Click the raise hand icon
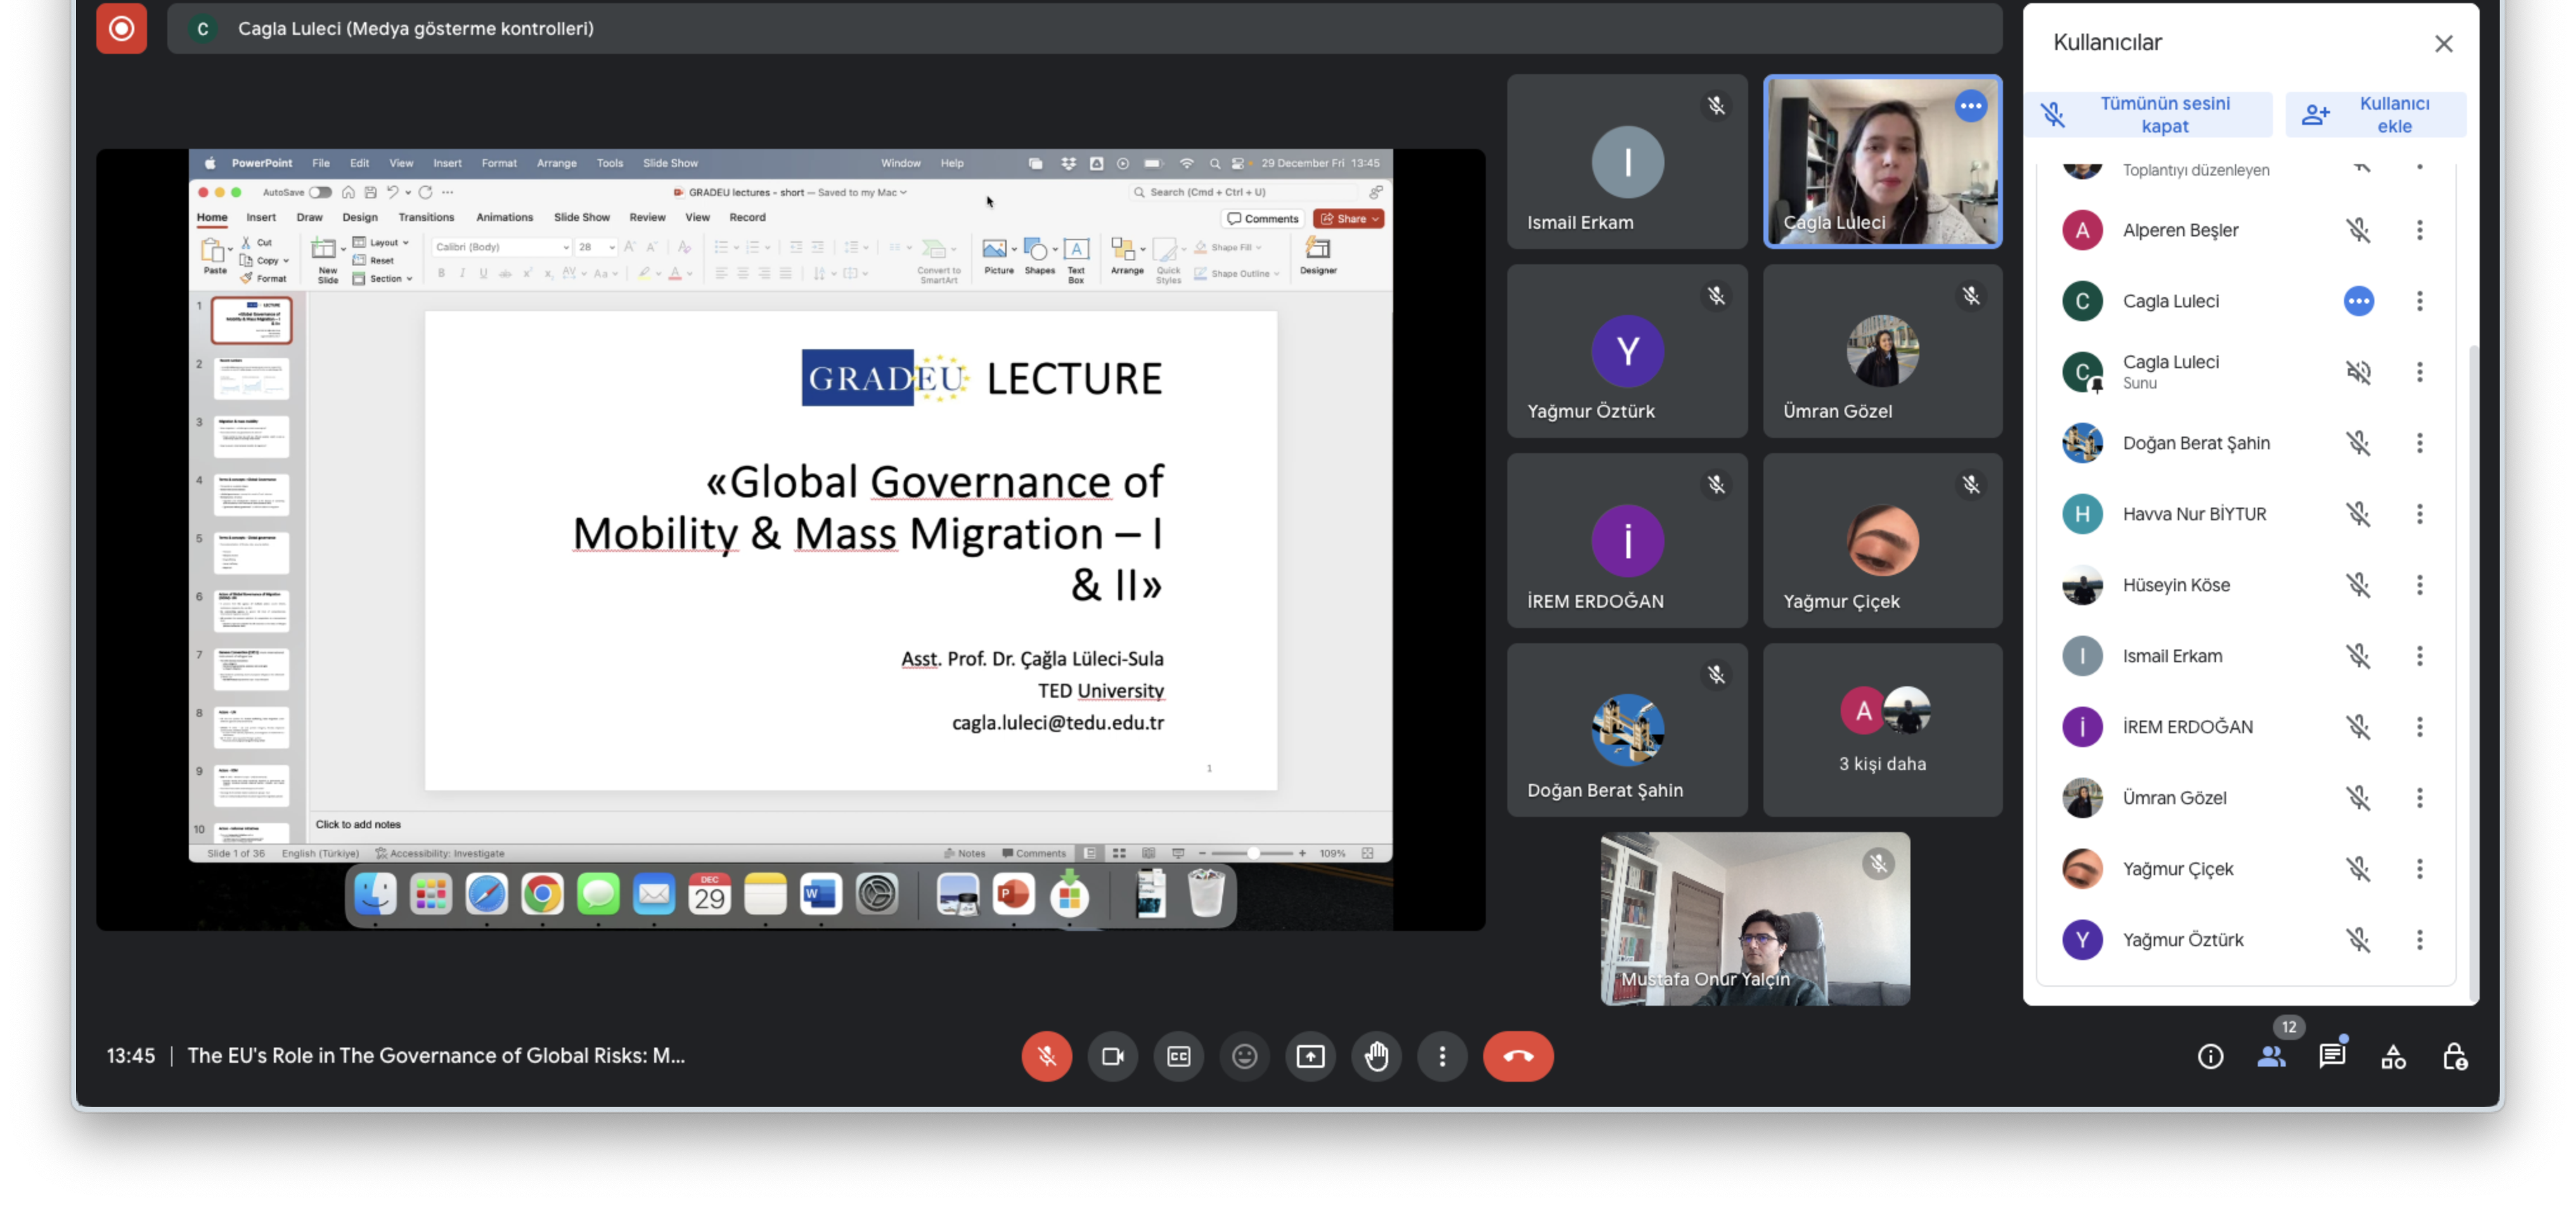This screenshot has width=2576, height=1206. (x=1376, y=1056)
